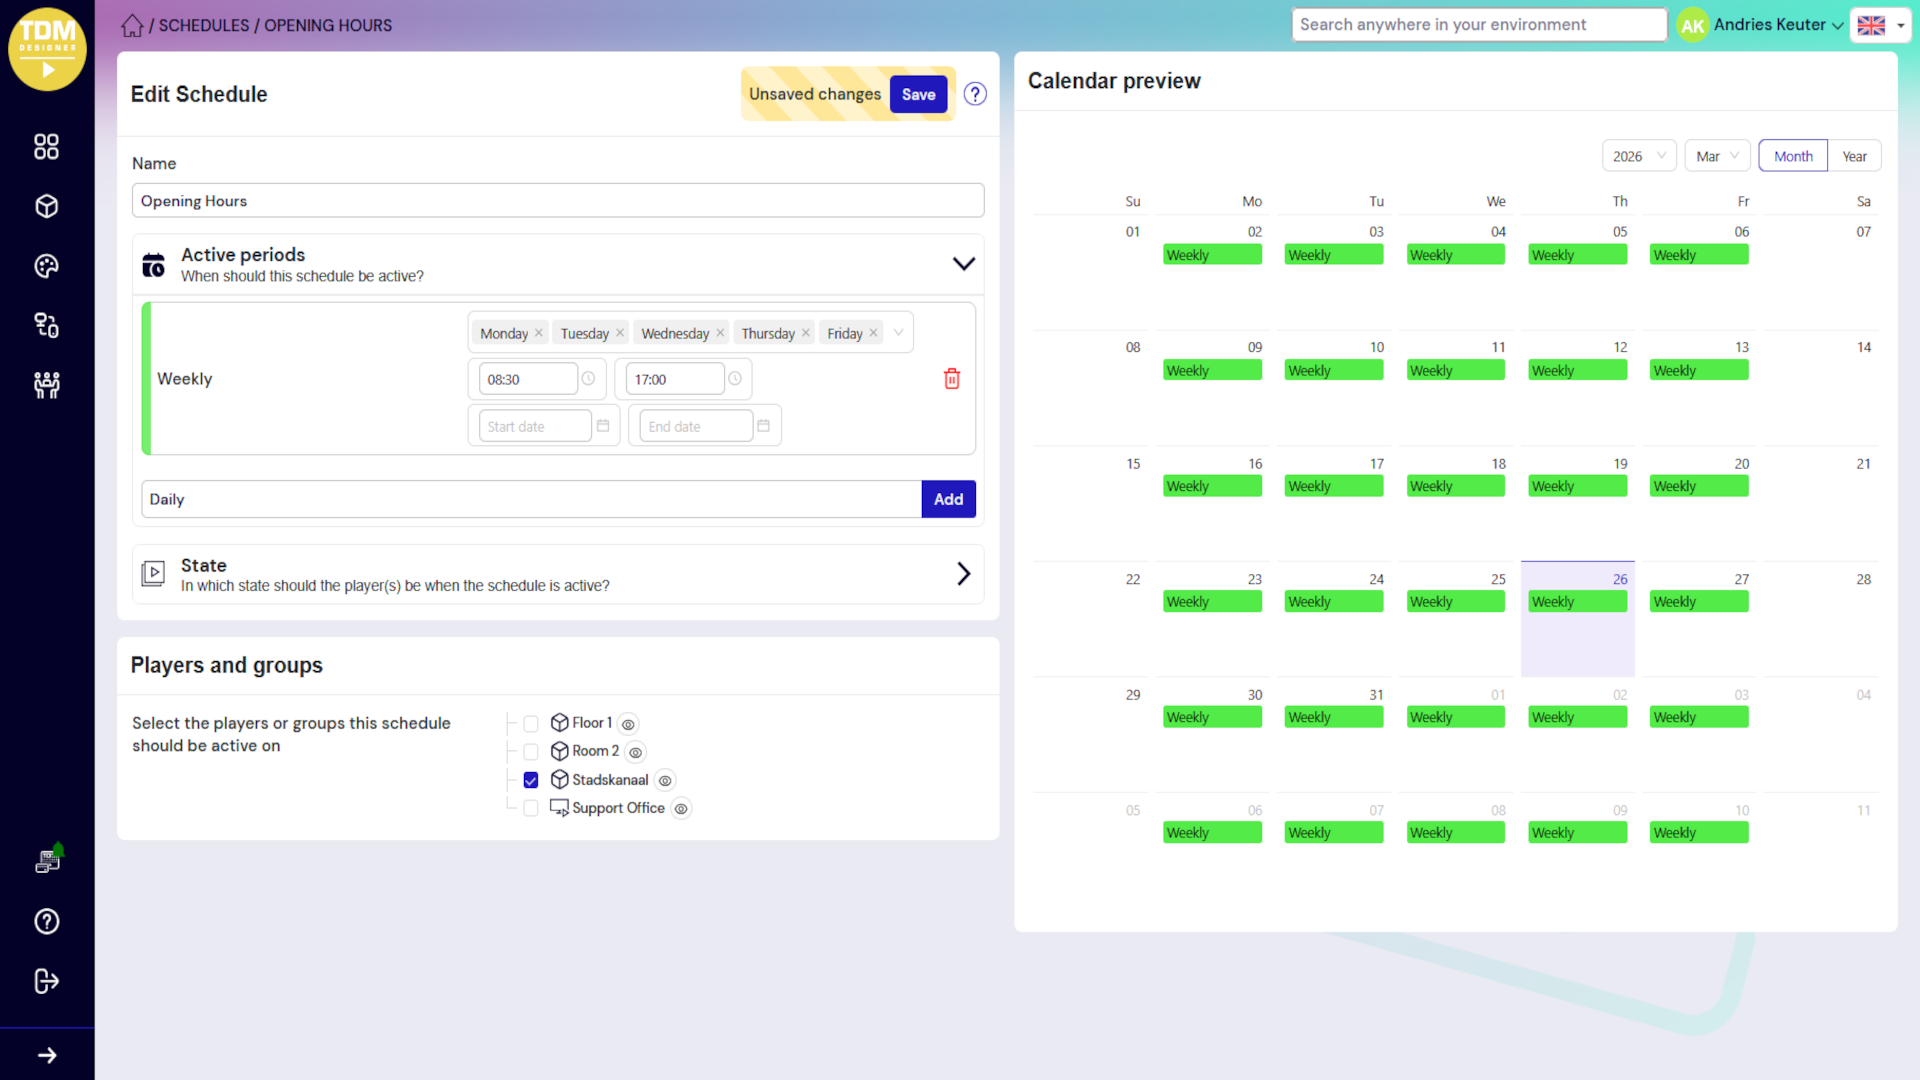This screenshot has width=1920, height=1080.
Task: Collapse the Active periods section chevron
Action: pos(963,264)
